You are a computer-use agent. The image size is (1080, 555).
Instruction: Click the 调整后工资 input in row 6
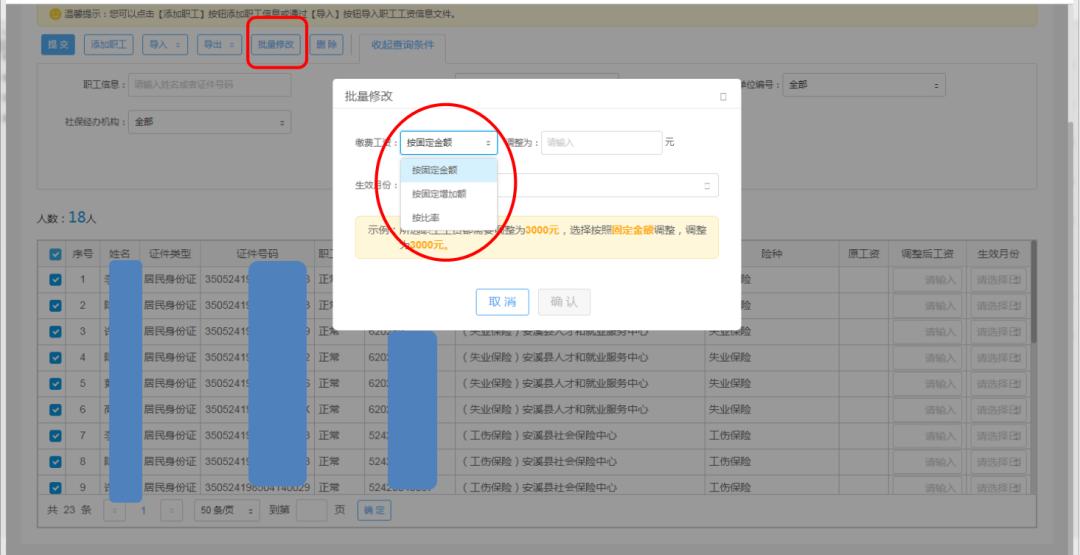927,410
